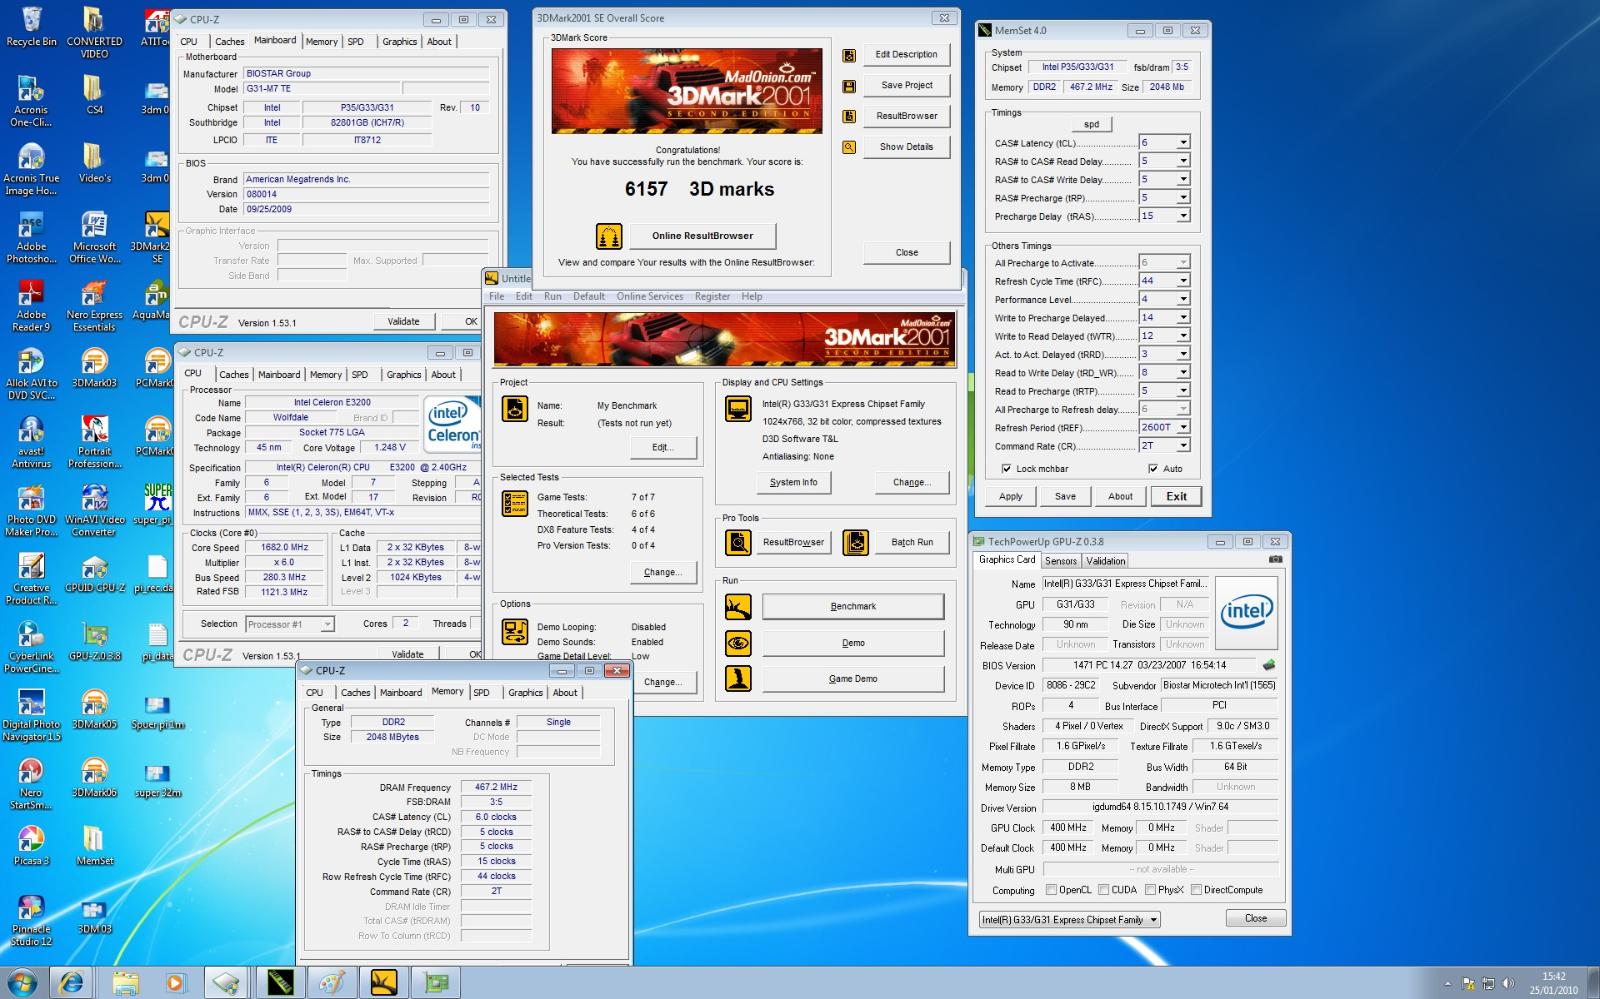
Task: Select Graphics tab in top CPU-Z window
Action: (399, 42)
